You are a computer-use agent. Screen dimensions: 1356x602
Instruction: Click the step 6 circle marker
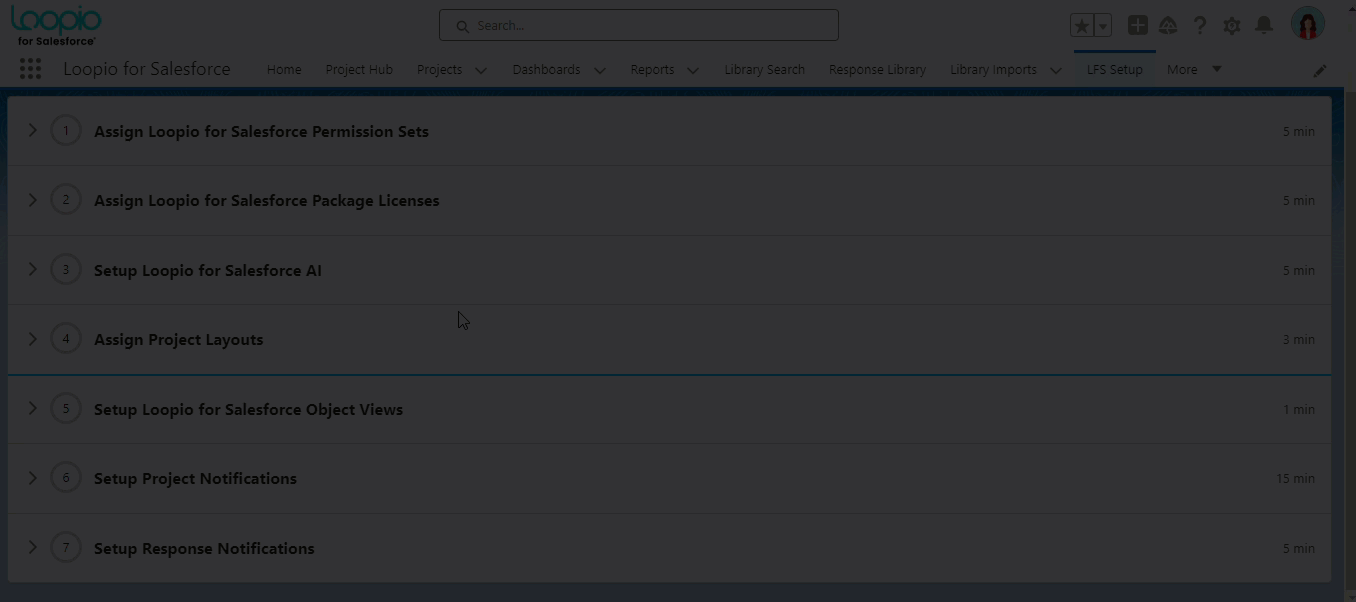tap(66, 478)
